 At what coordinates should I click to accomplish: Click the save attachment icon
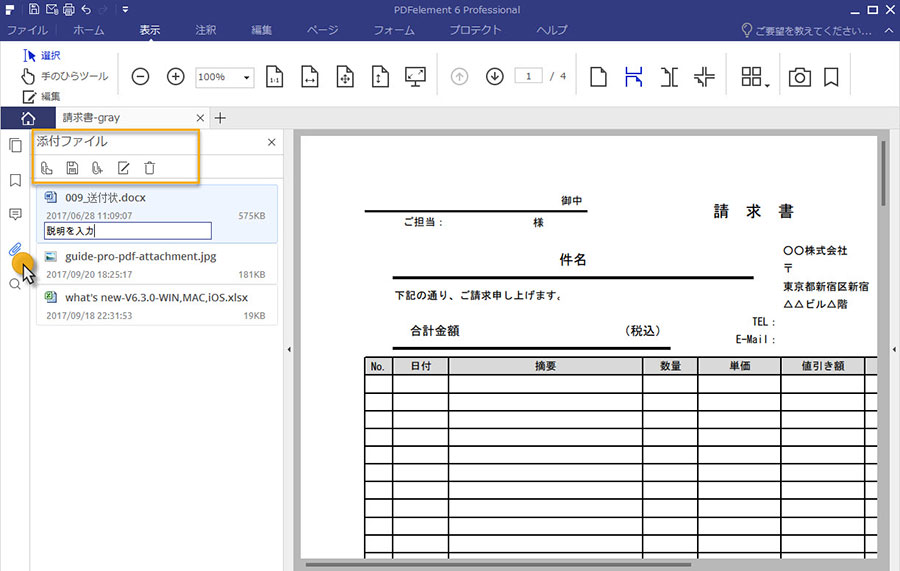[72, 168]
